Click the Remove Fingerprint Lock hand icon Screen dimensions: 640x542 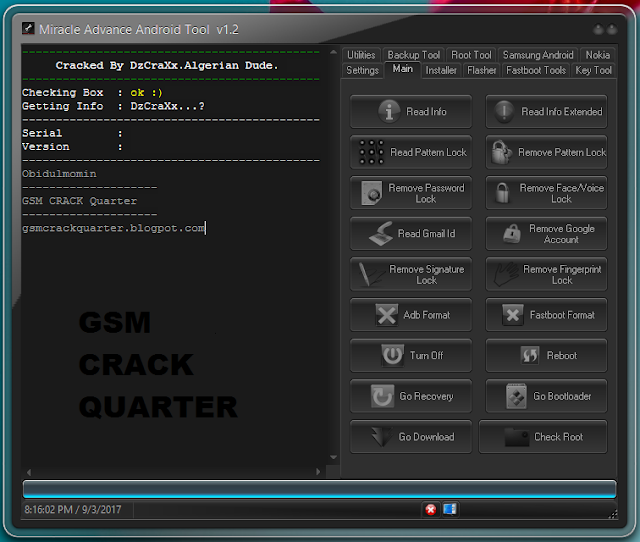click(x=506, y=274)
